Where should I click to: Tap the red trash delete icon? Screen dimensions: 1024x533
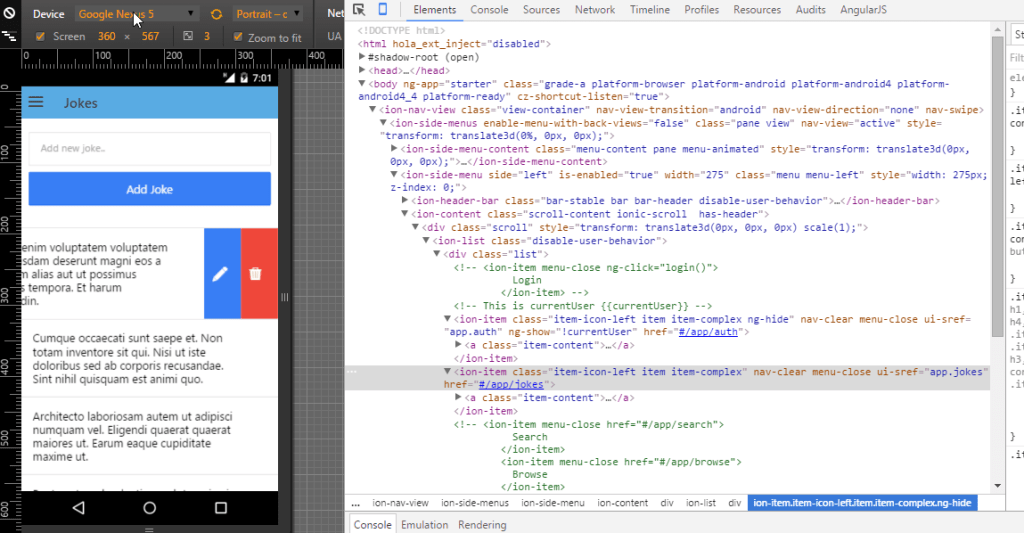[256, 274]
